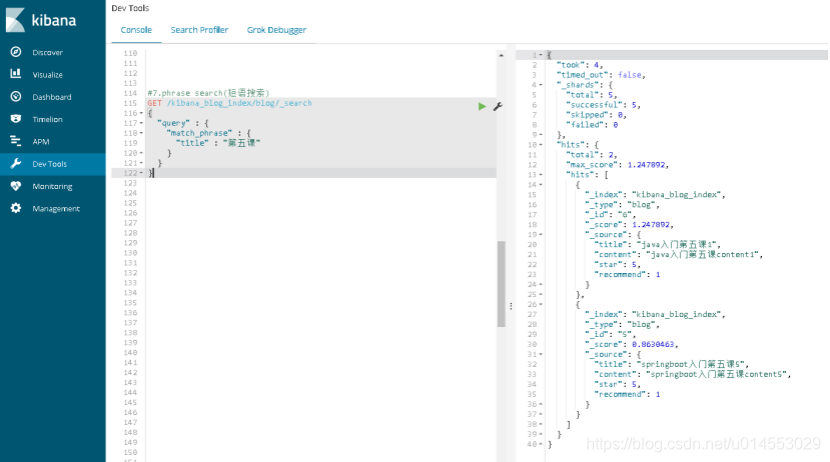Viewport: 830px width, 462px height.
Task: Click the "match_phrase" line in editor
Action: [208, 133]
